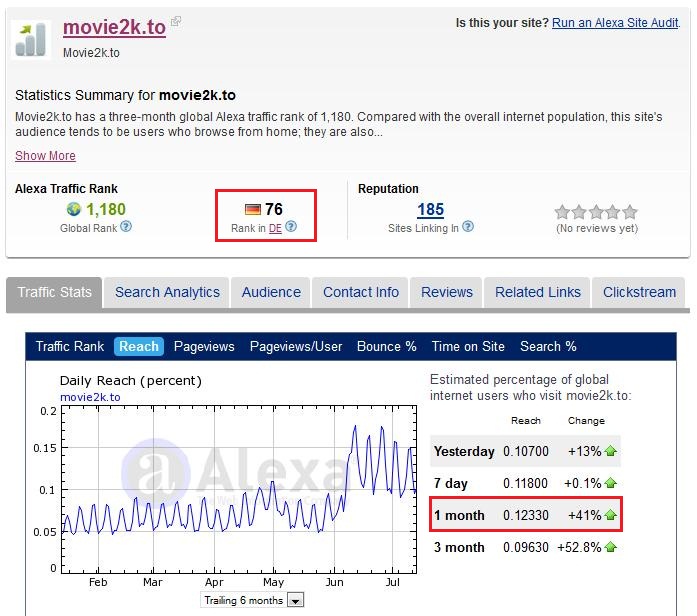Click the 1,180 global rank number
The height and width of the screenshot is (616, 697).
click(106, 209)
